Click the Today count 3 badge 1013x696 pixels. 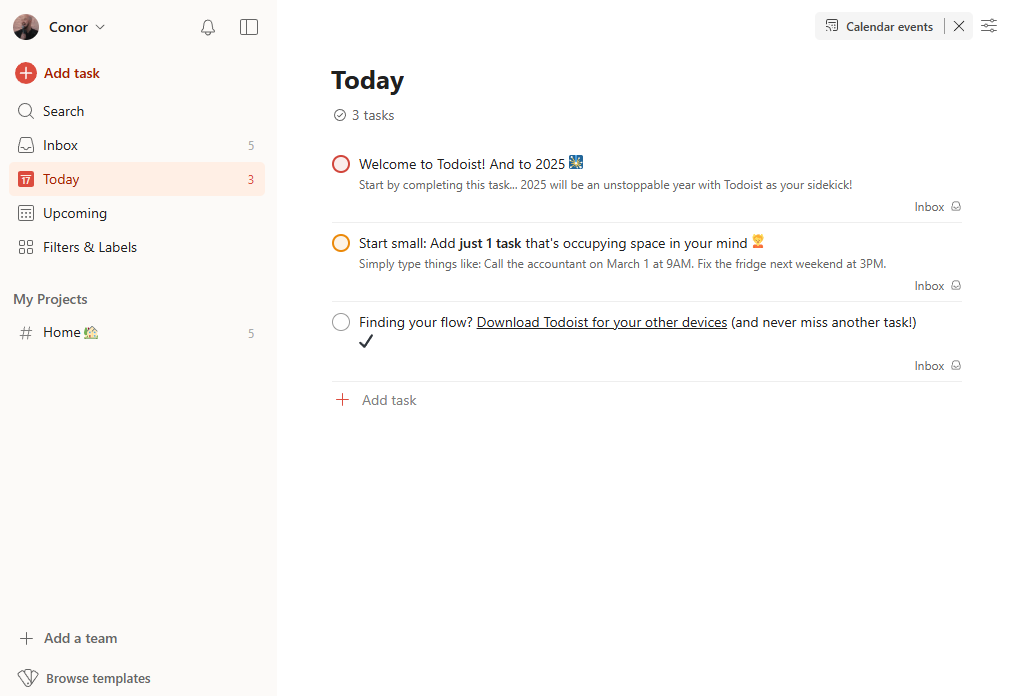pos(251,180)
